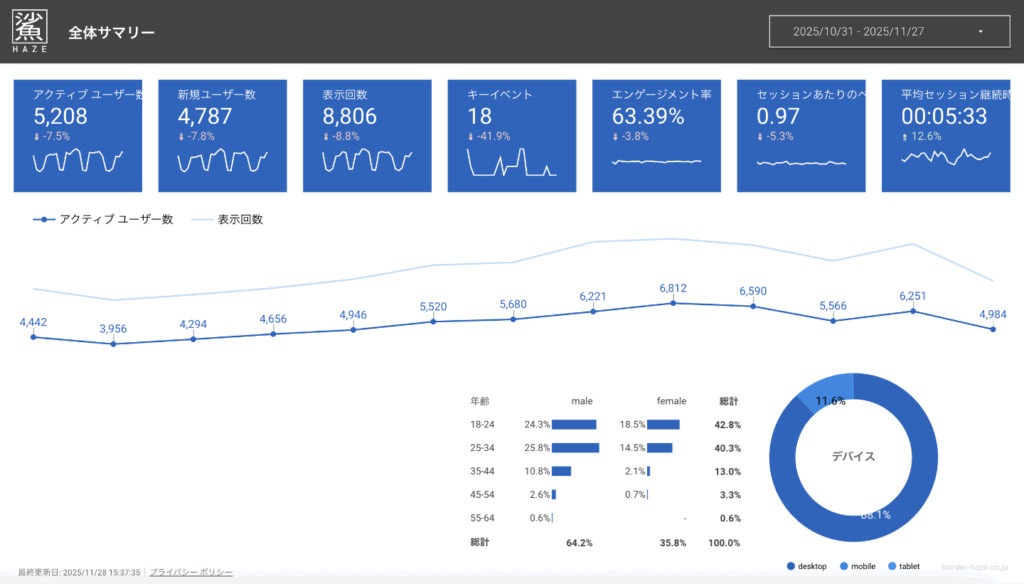Select the エンゲージメント率 scorecard
The width and height of the screenshot is (1024, 584).
coord(657,136)
